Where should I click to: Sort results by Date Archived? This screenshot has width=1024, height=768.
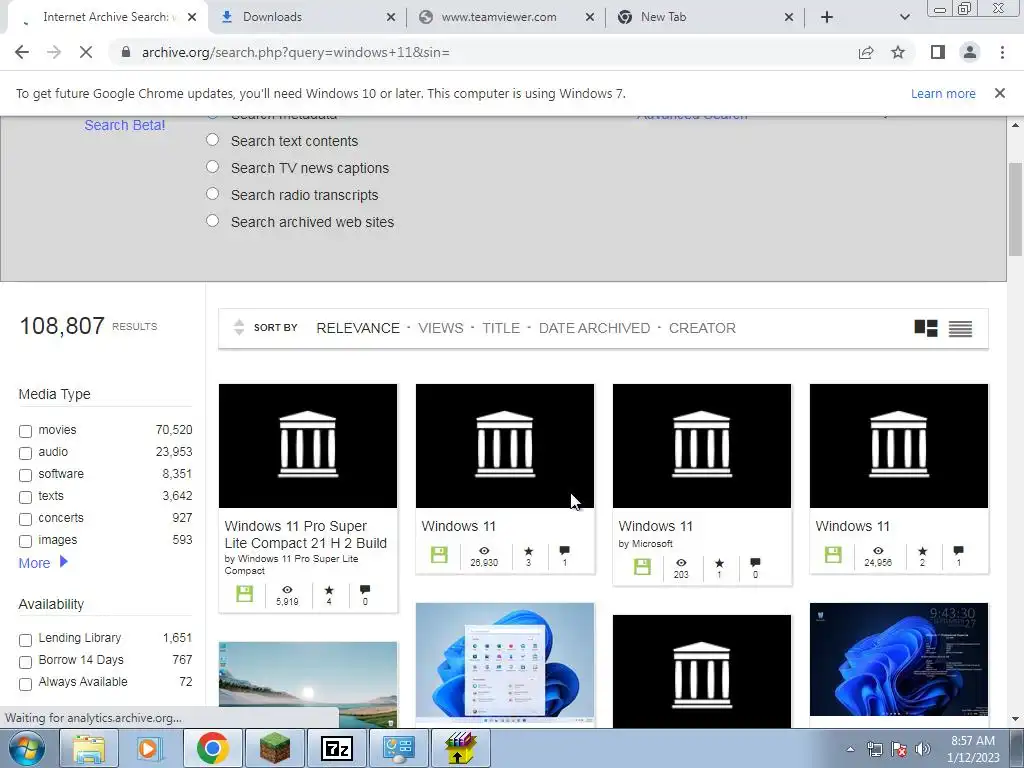(x=594, y=328)
